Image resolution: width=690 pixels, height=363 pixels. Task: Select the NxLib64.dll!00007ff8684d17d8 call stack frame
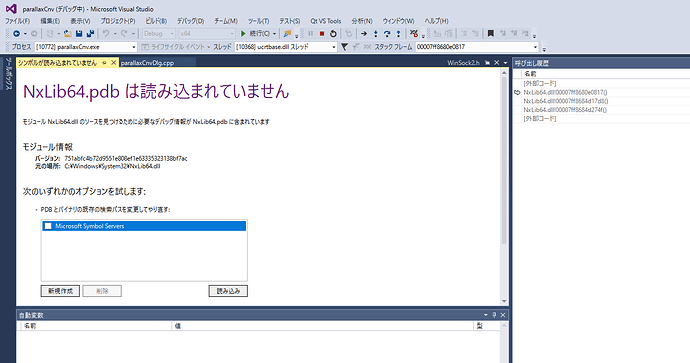565,101
